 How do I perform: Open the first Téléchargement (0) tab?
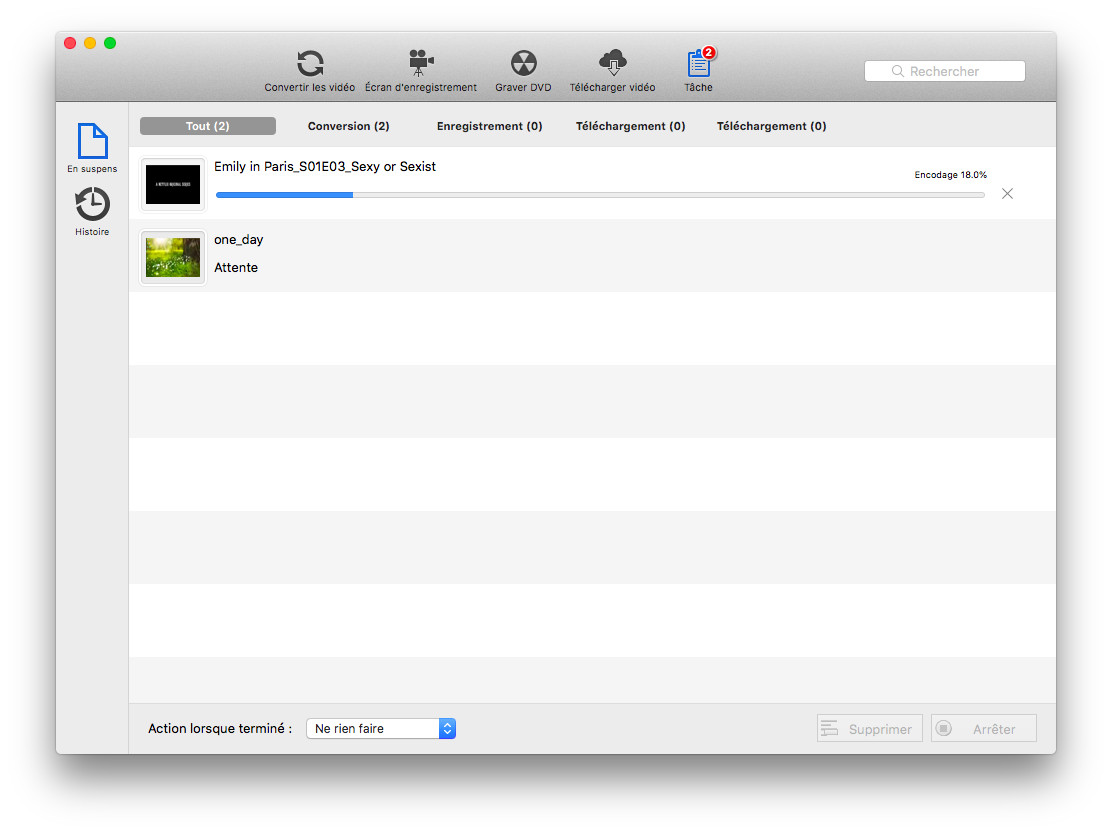click(x=630, y=126)
